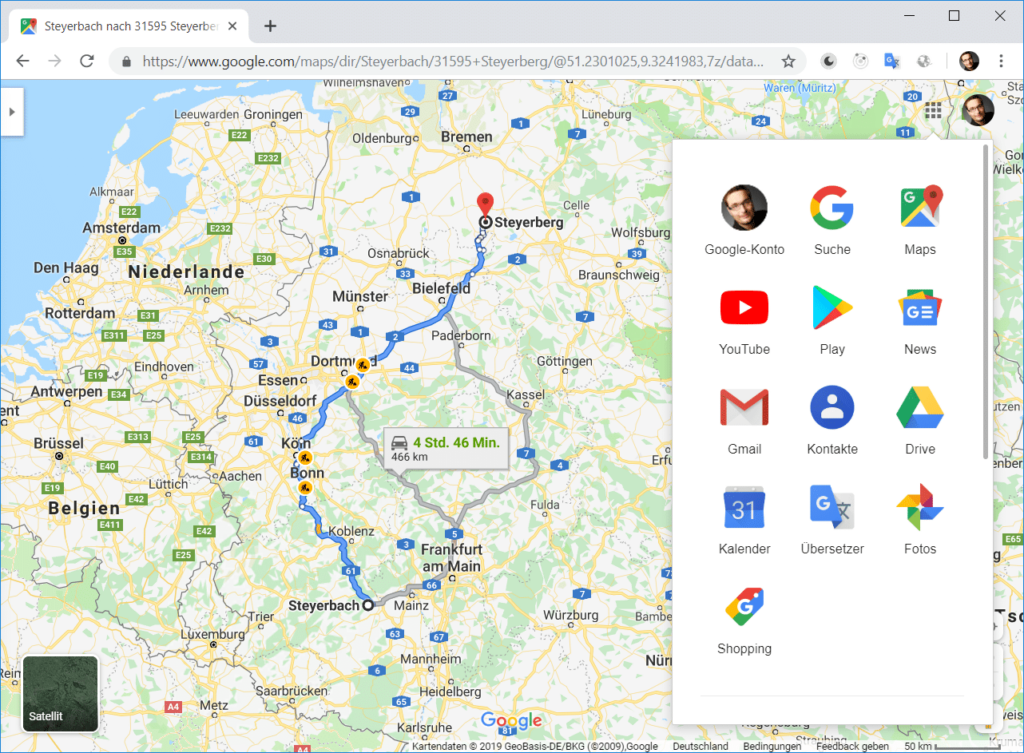The image size is (1024, 753).
Task: Switch map to Satellit view
Action: (60, 694)
